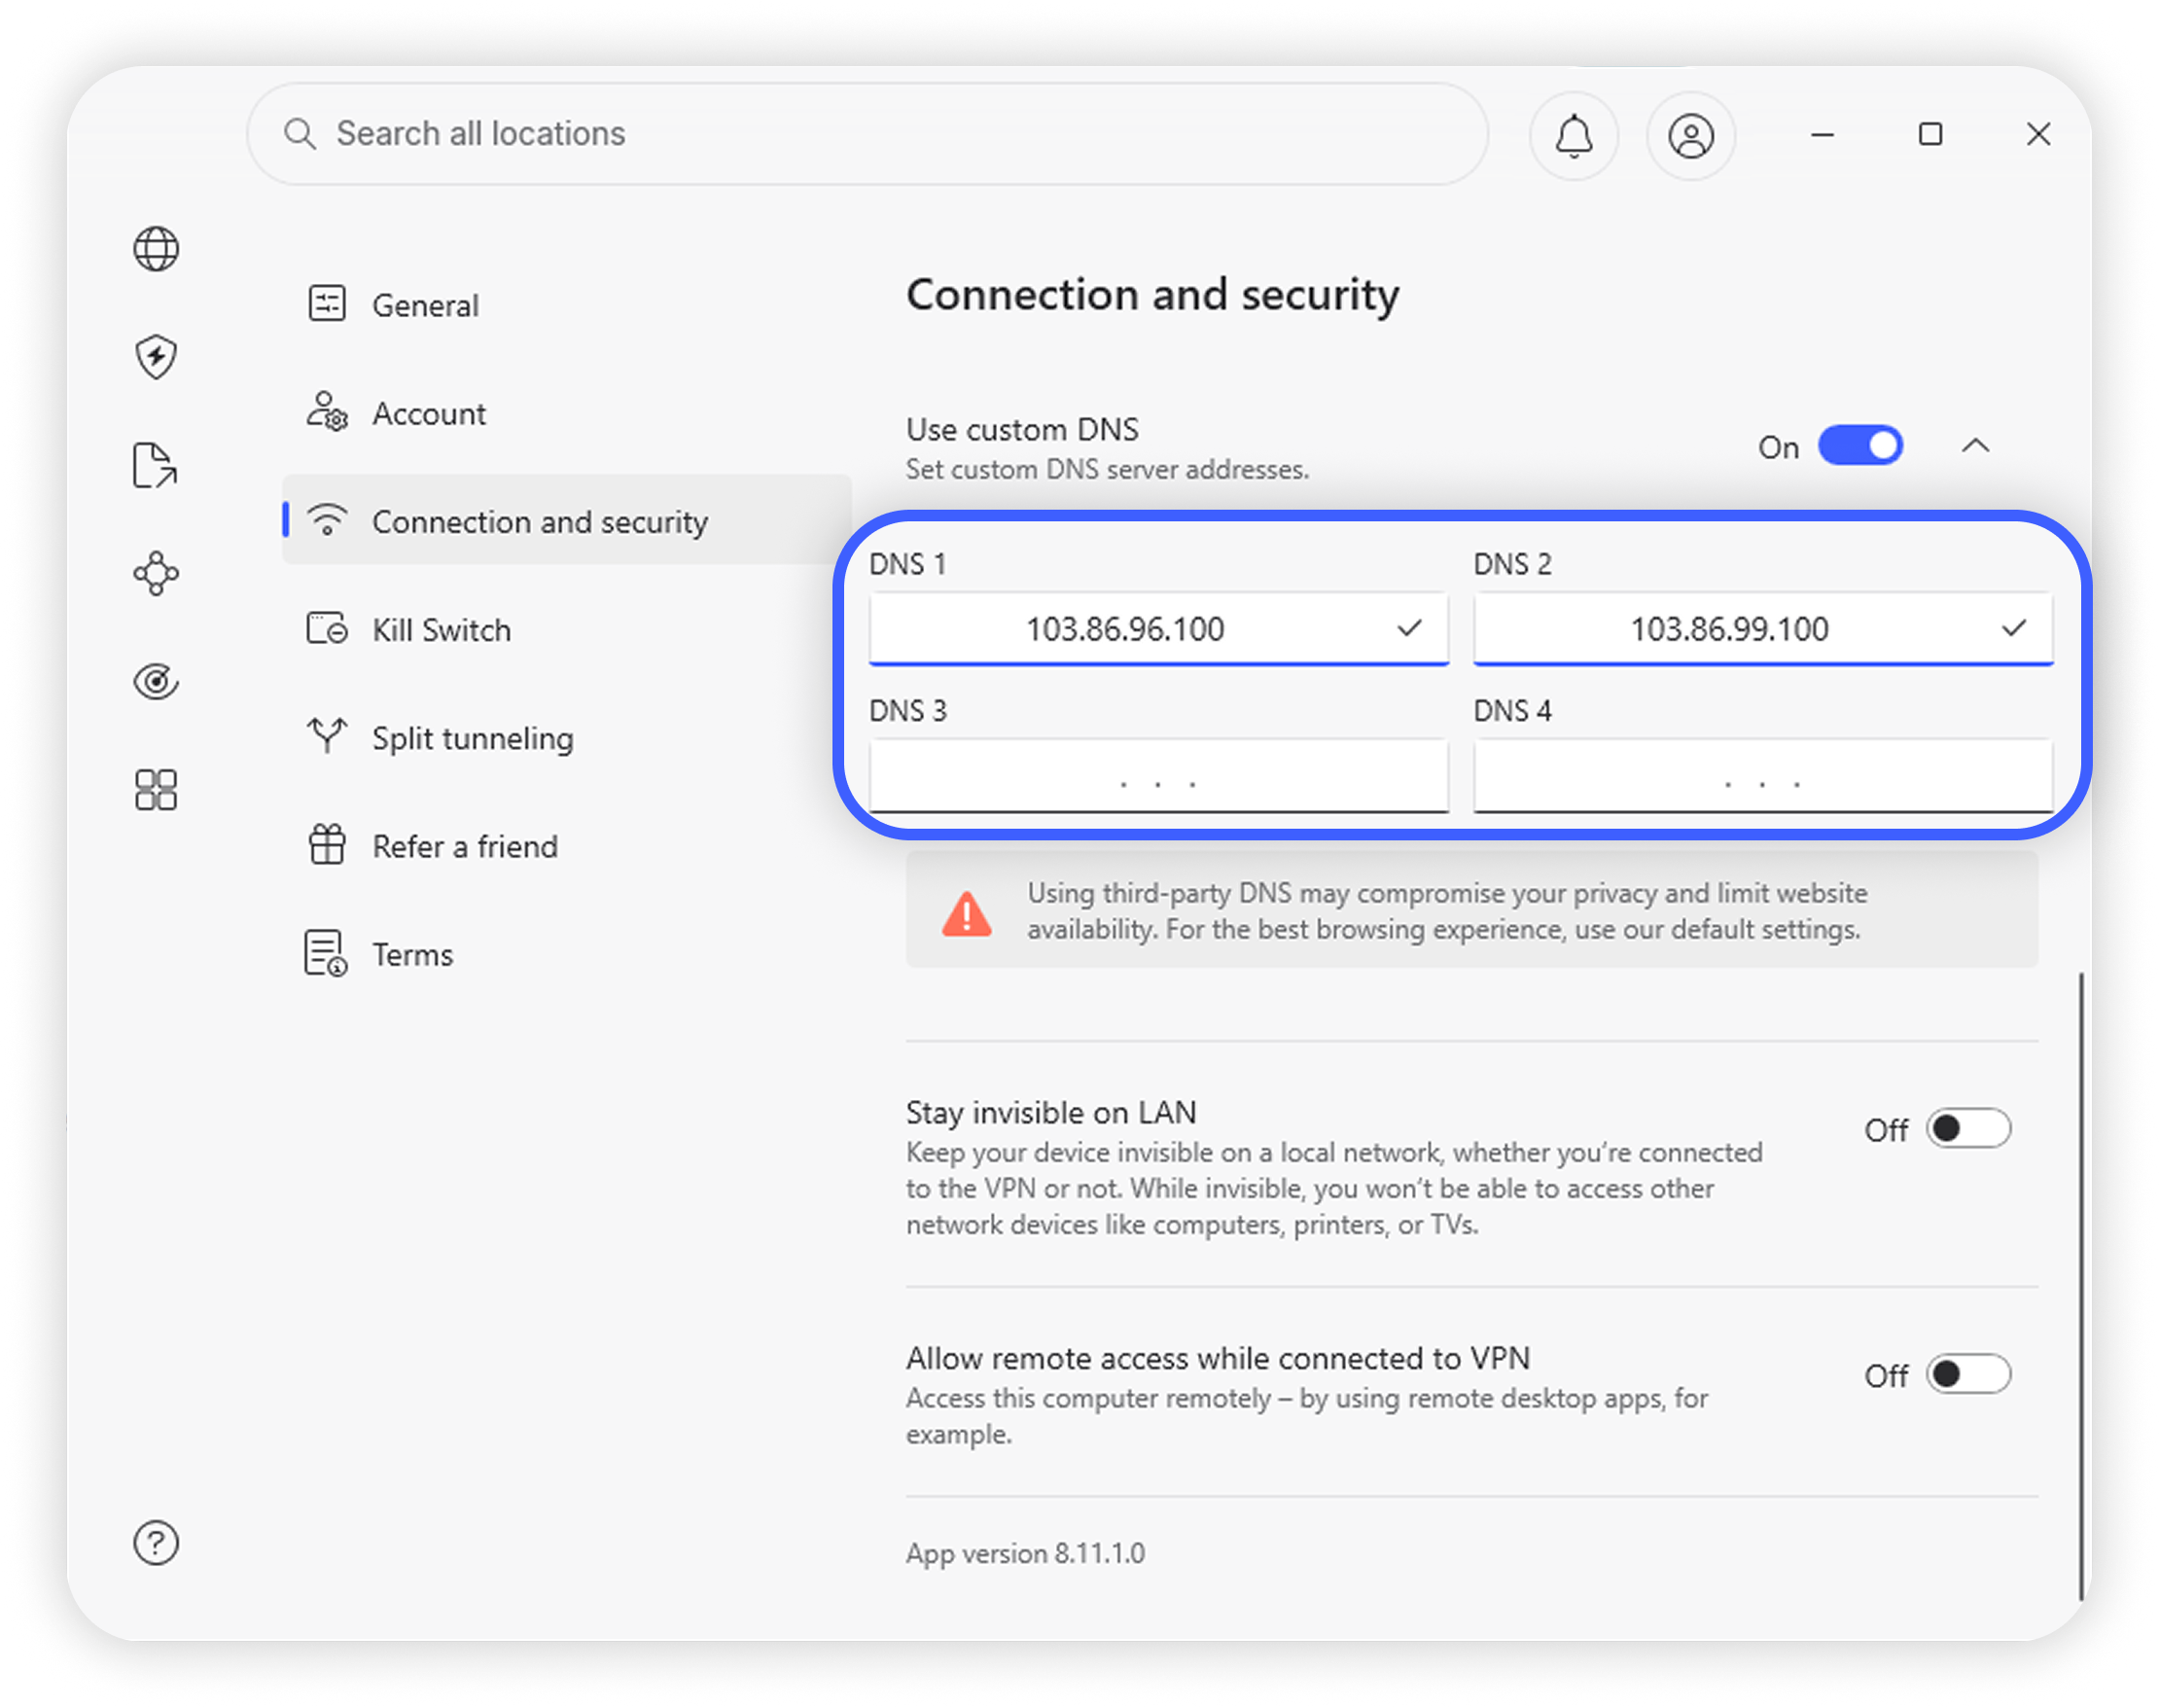
Task: Open the dark web monitor target icon
Action: tap(156, 681)
